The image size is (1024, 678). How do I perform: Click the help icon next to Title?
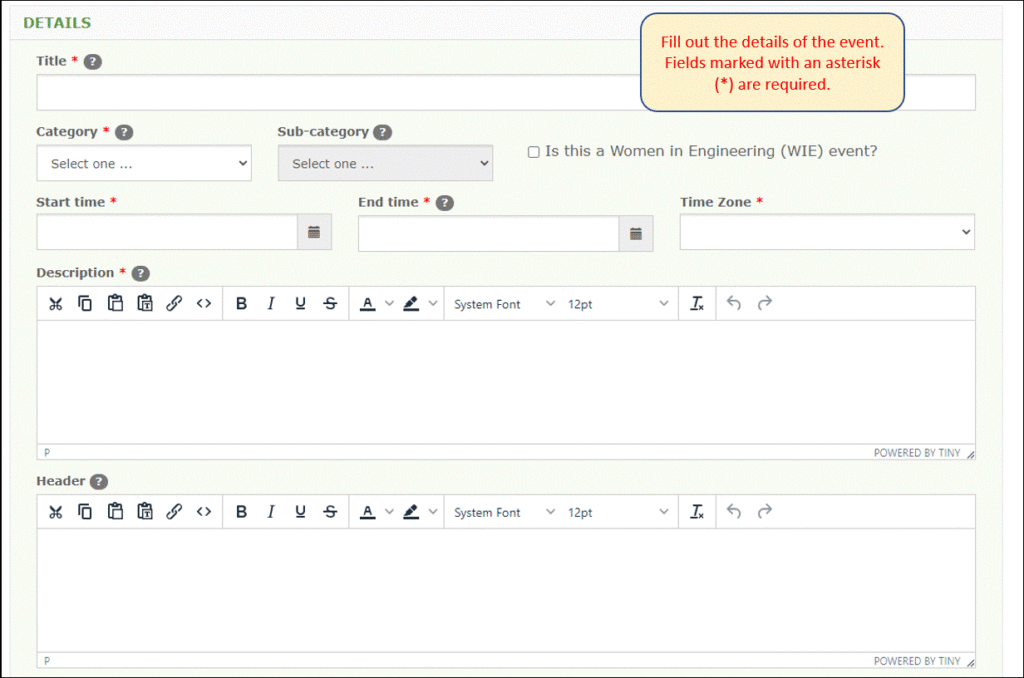click(92, 61)
